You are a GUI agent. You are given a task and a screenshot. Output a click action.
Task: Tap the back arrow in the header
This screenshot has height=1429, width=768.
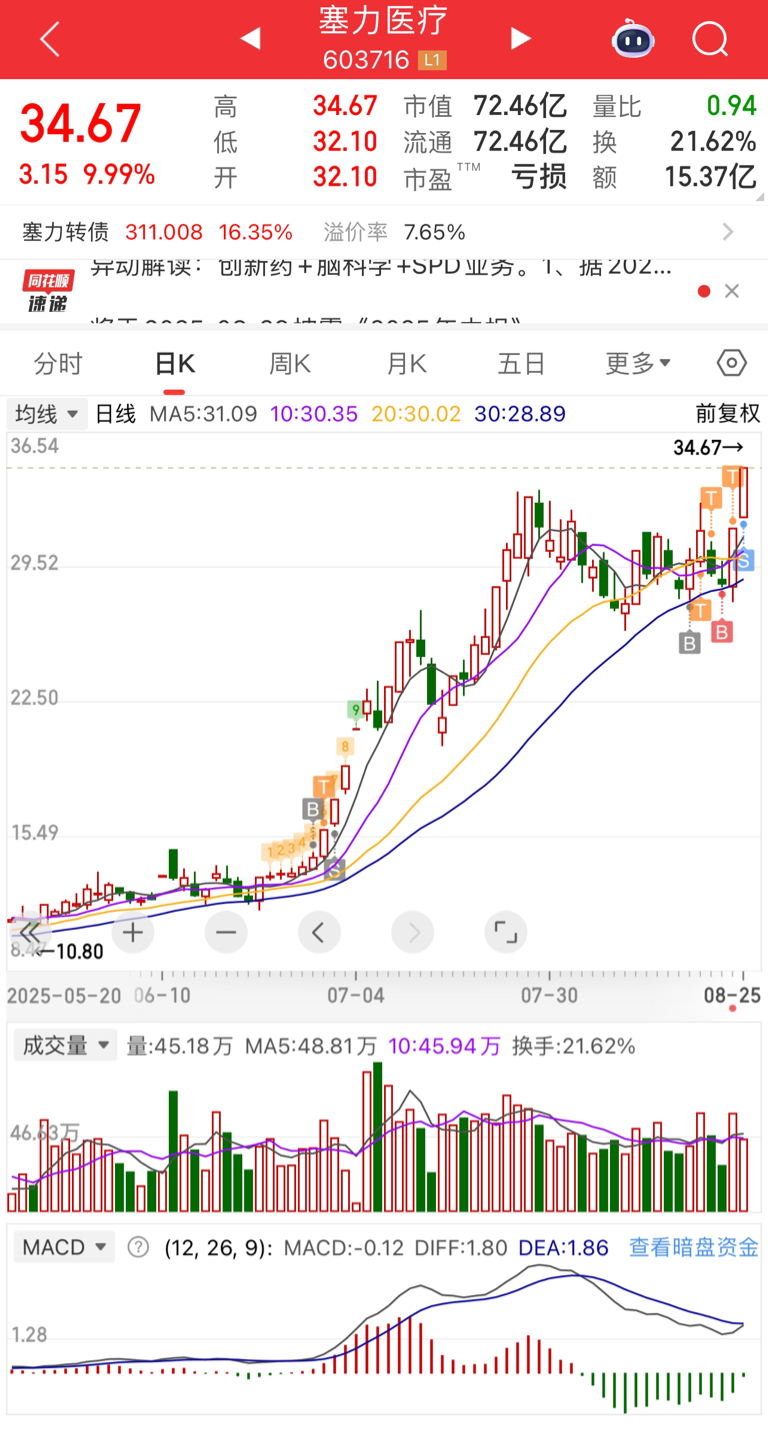click(x=50, y=40)
